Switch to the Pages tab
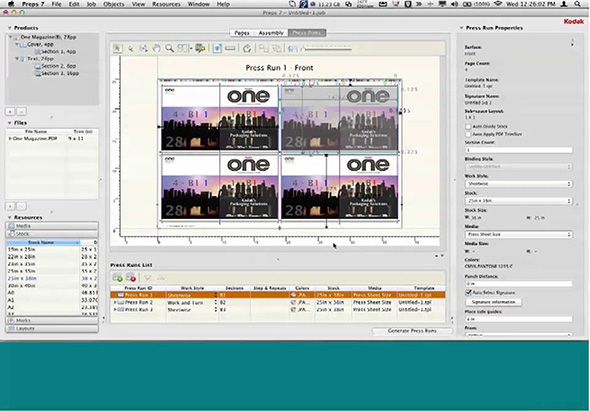Viewport: 590px width, 411px height. coord(242,33)
